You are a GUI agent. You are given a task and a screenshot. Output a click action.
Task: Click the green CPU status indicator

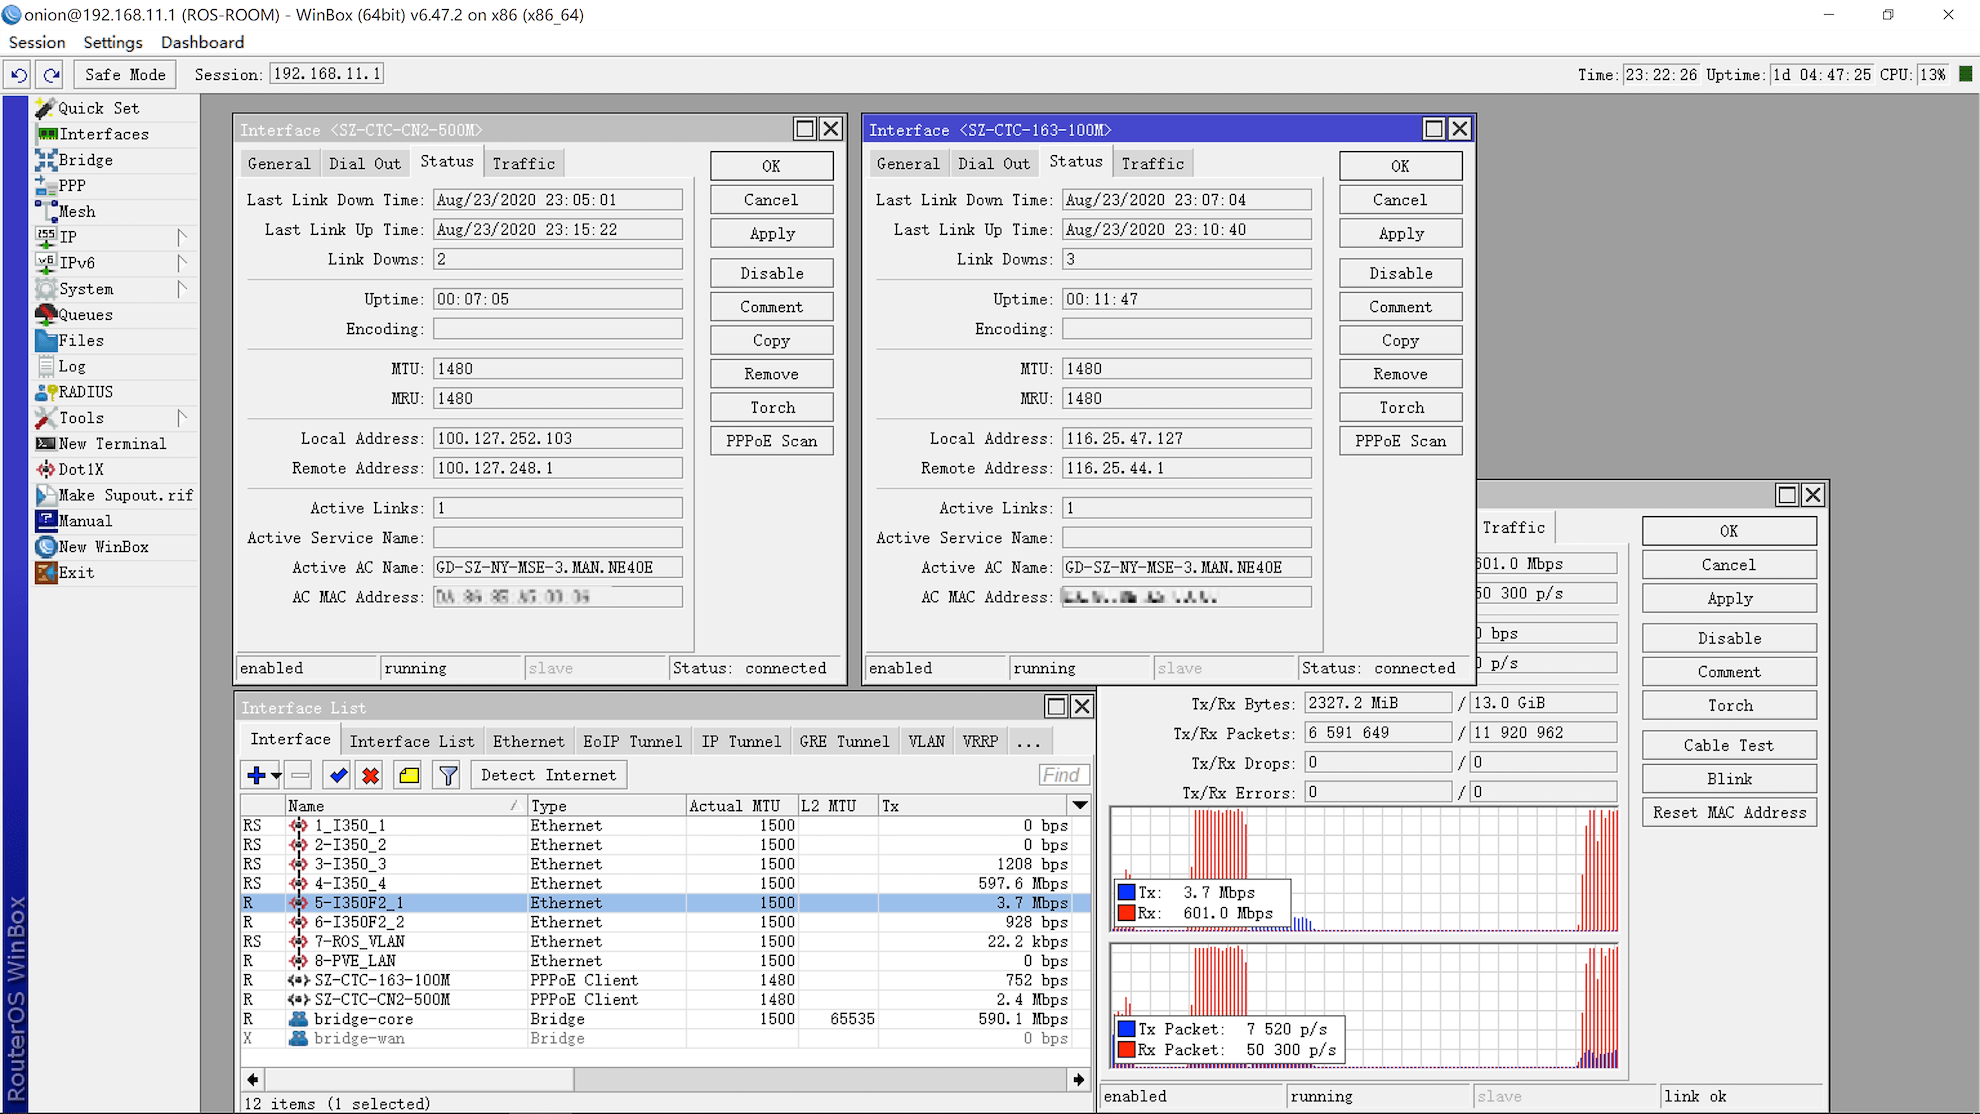[x=1965, y=74]
